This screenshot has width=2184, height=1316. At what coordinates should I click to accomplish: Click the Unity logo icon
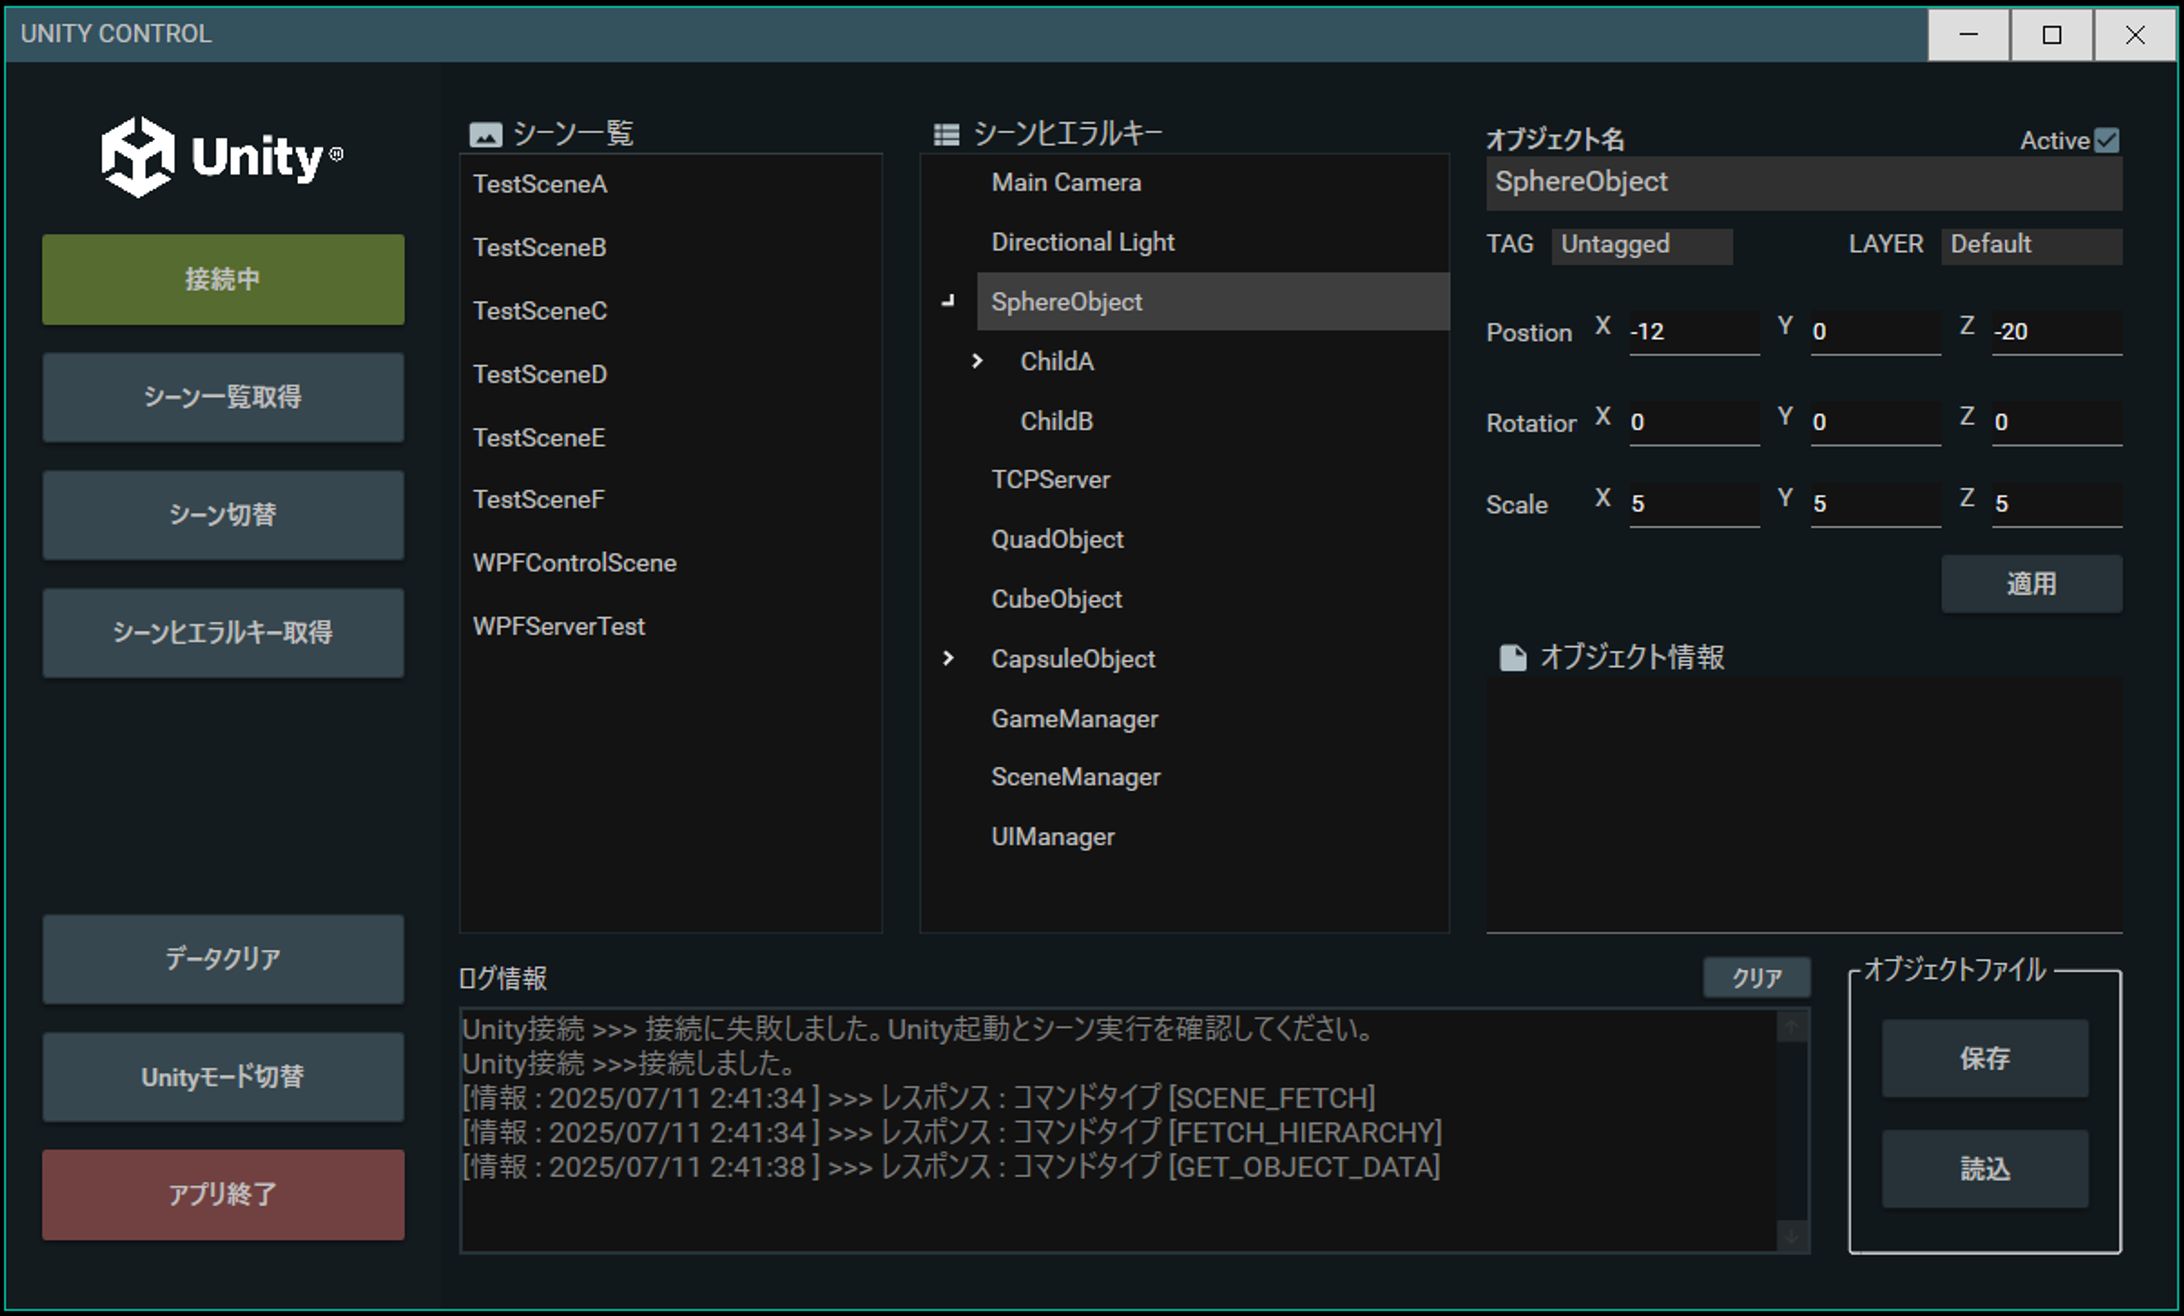pyautogui.click(x=138, y=157)
